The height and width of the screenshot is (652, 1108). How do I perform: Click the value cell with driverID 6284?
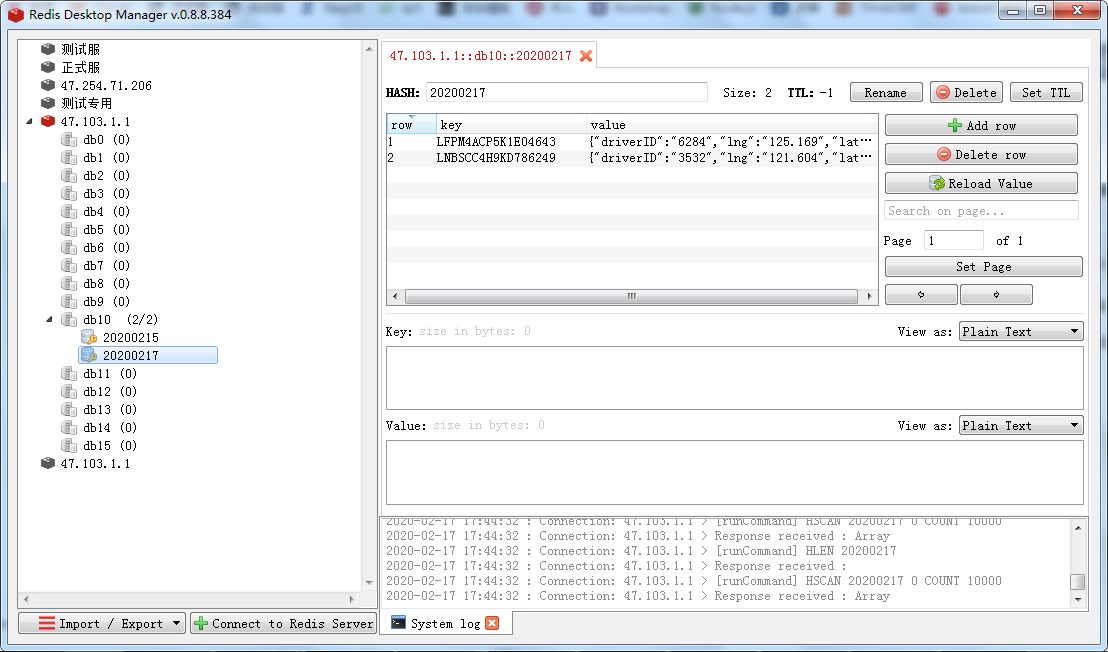click(731, 142)
